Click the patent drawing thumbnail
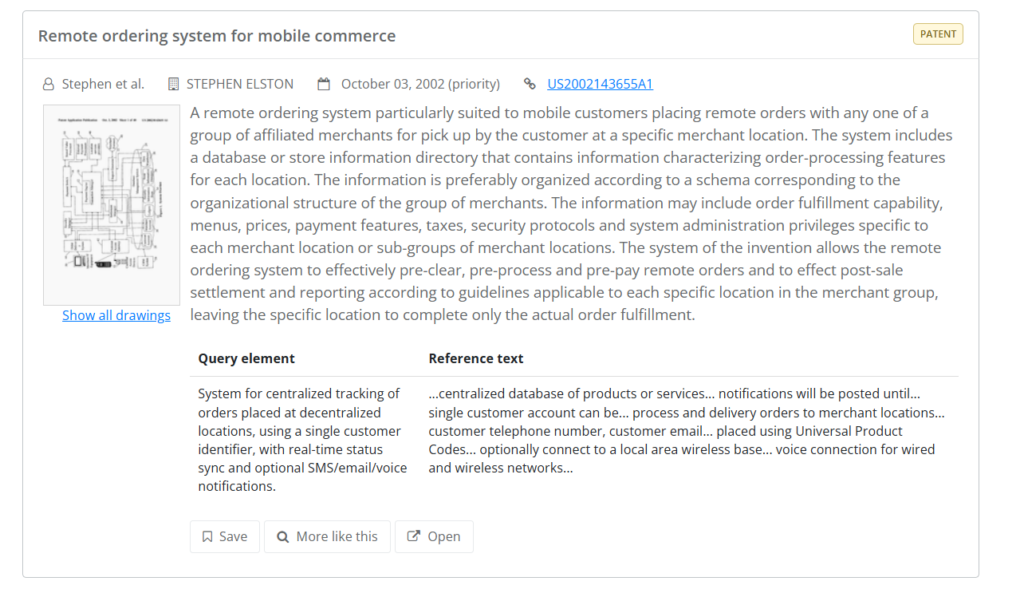The image size is (1024, 597). tap(112, 205)
